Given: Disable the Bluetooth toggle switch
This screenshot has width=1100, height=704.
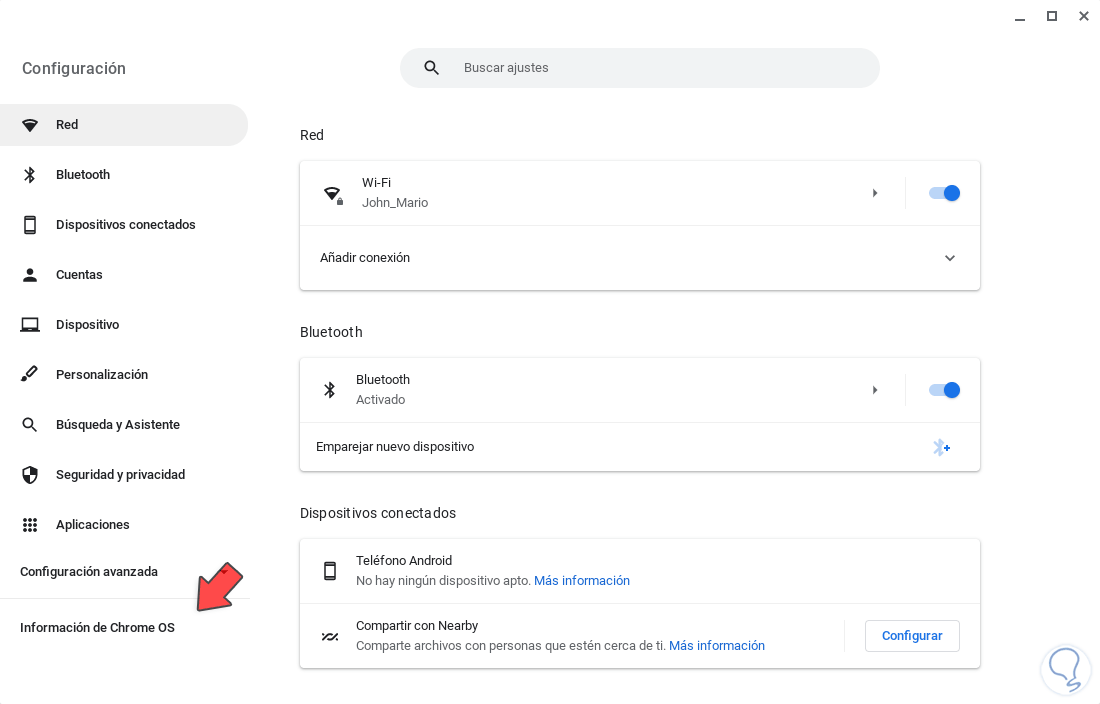Looking at the screenshot, I should click(944, 390).
